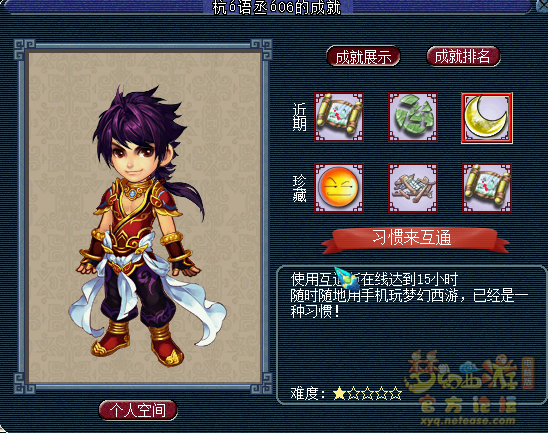
Task: Click the last empty difficulty star
Action: tap(395, 393)
